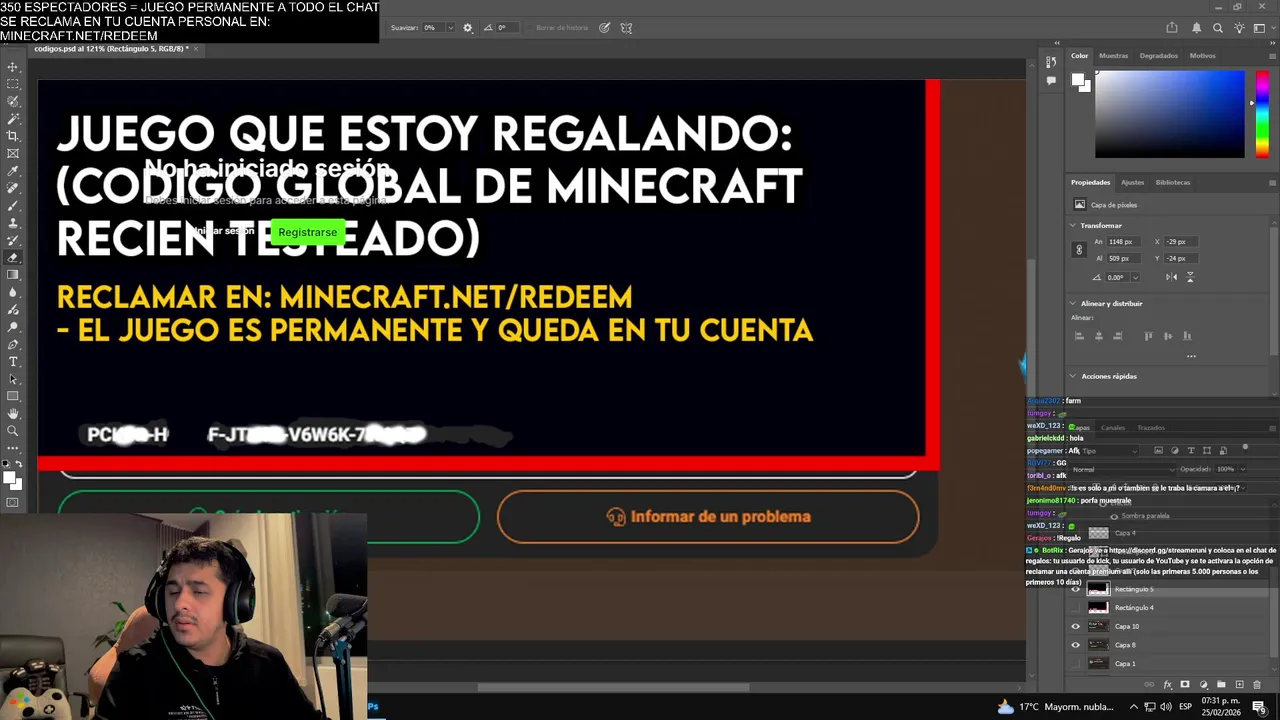Create a new layer group
This screenshot has height=720, width=1280.
point(1221,685)
